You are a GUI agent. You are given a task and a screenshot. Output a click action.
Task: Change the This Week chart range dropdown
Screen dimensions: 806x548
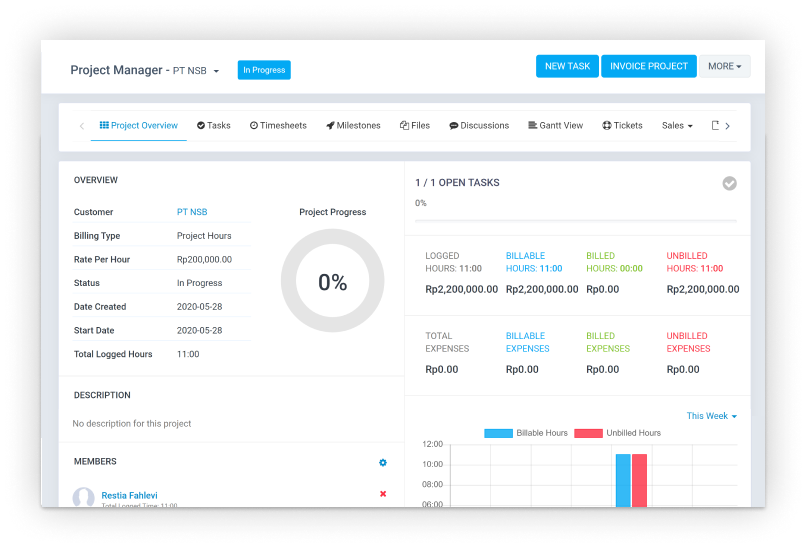tap(711, 416)
